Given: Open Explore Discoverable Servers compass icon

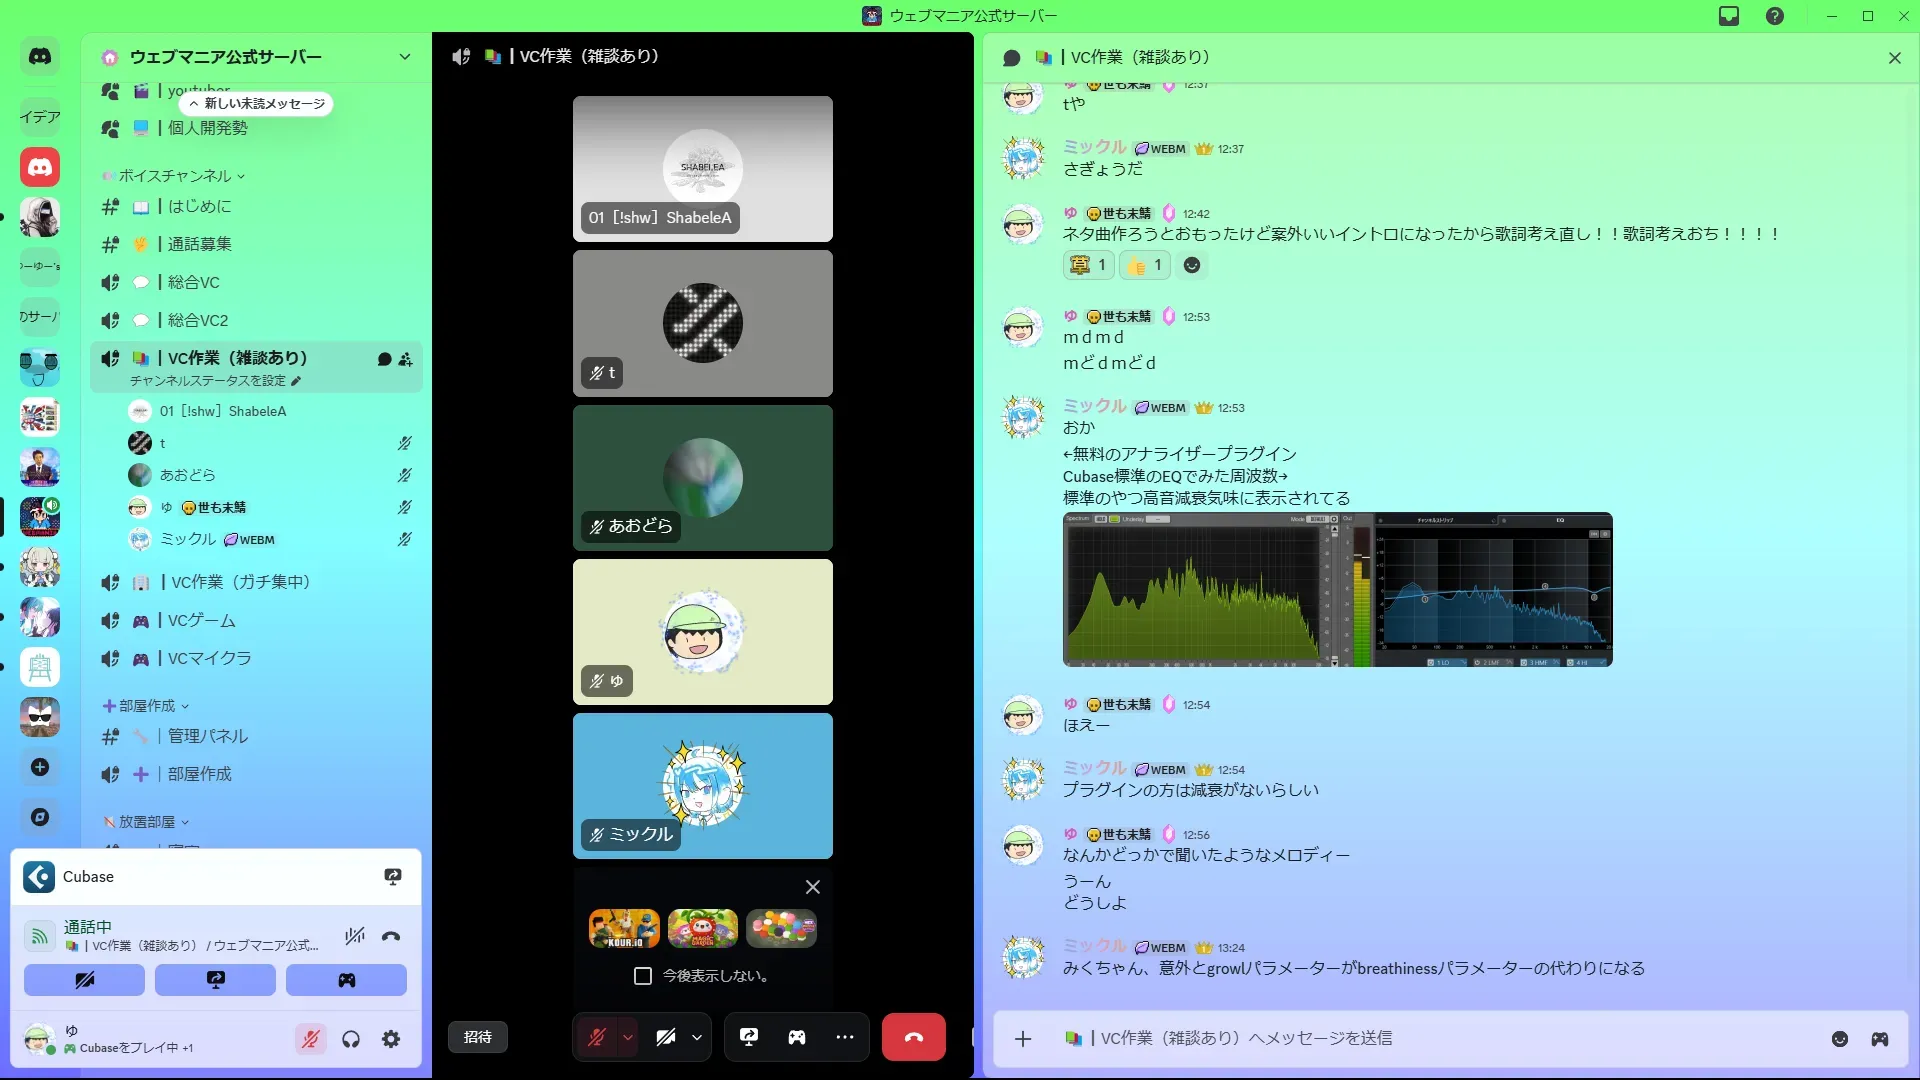Looking at the screenshot, I should (40, 817).
